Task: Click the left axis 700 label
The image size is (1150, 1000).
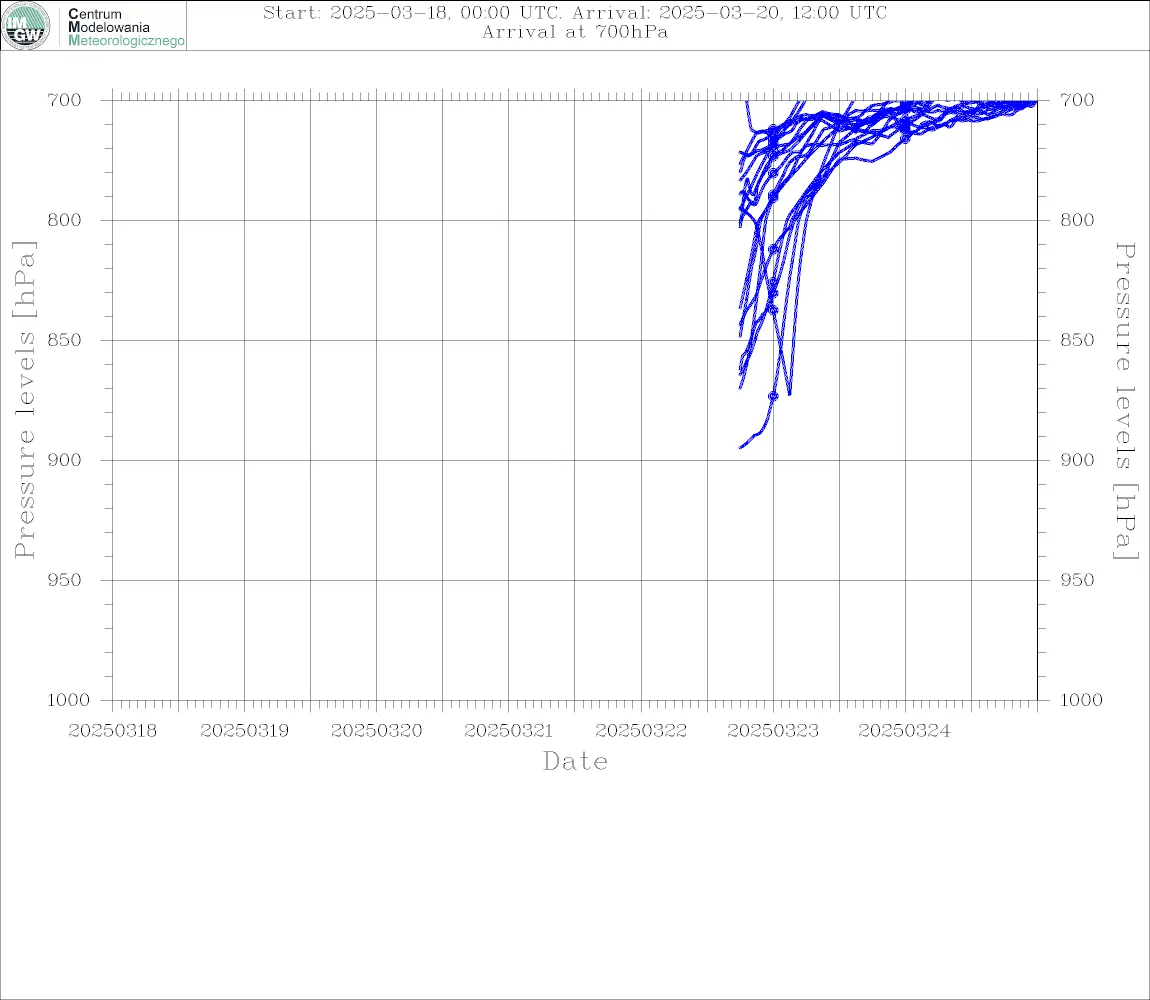Action: (x=65, y=100)
